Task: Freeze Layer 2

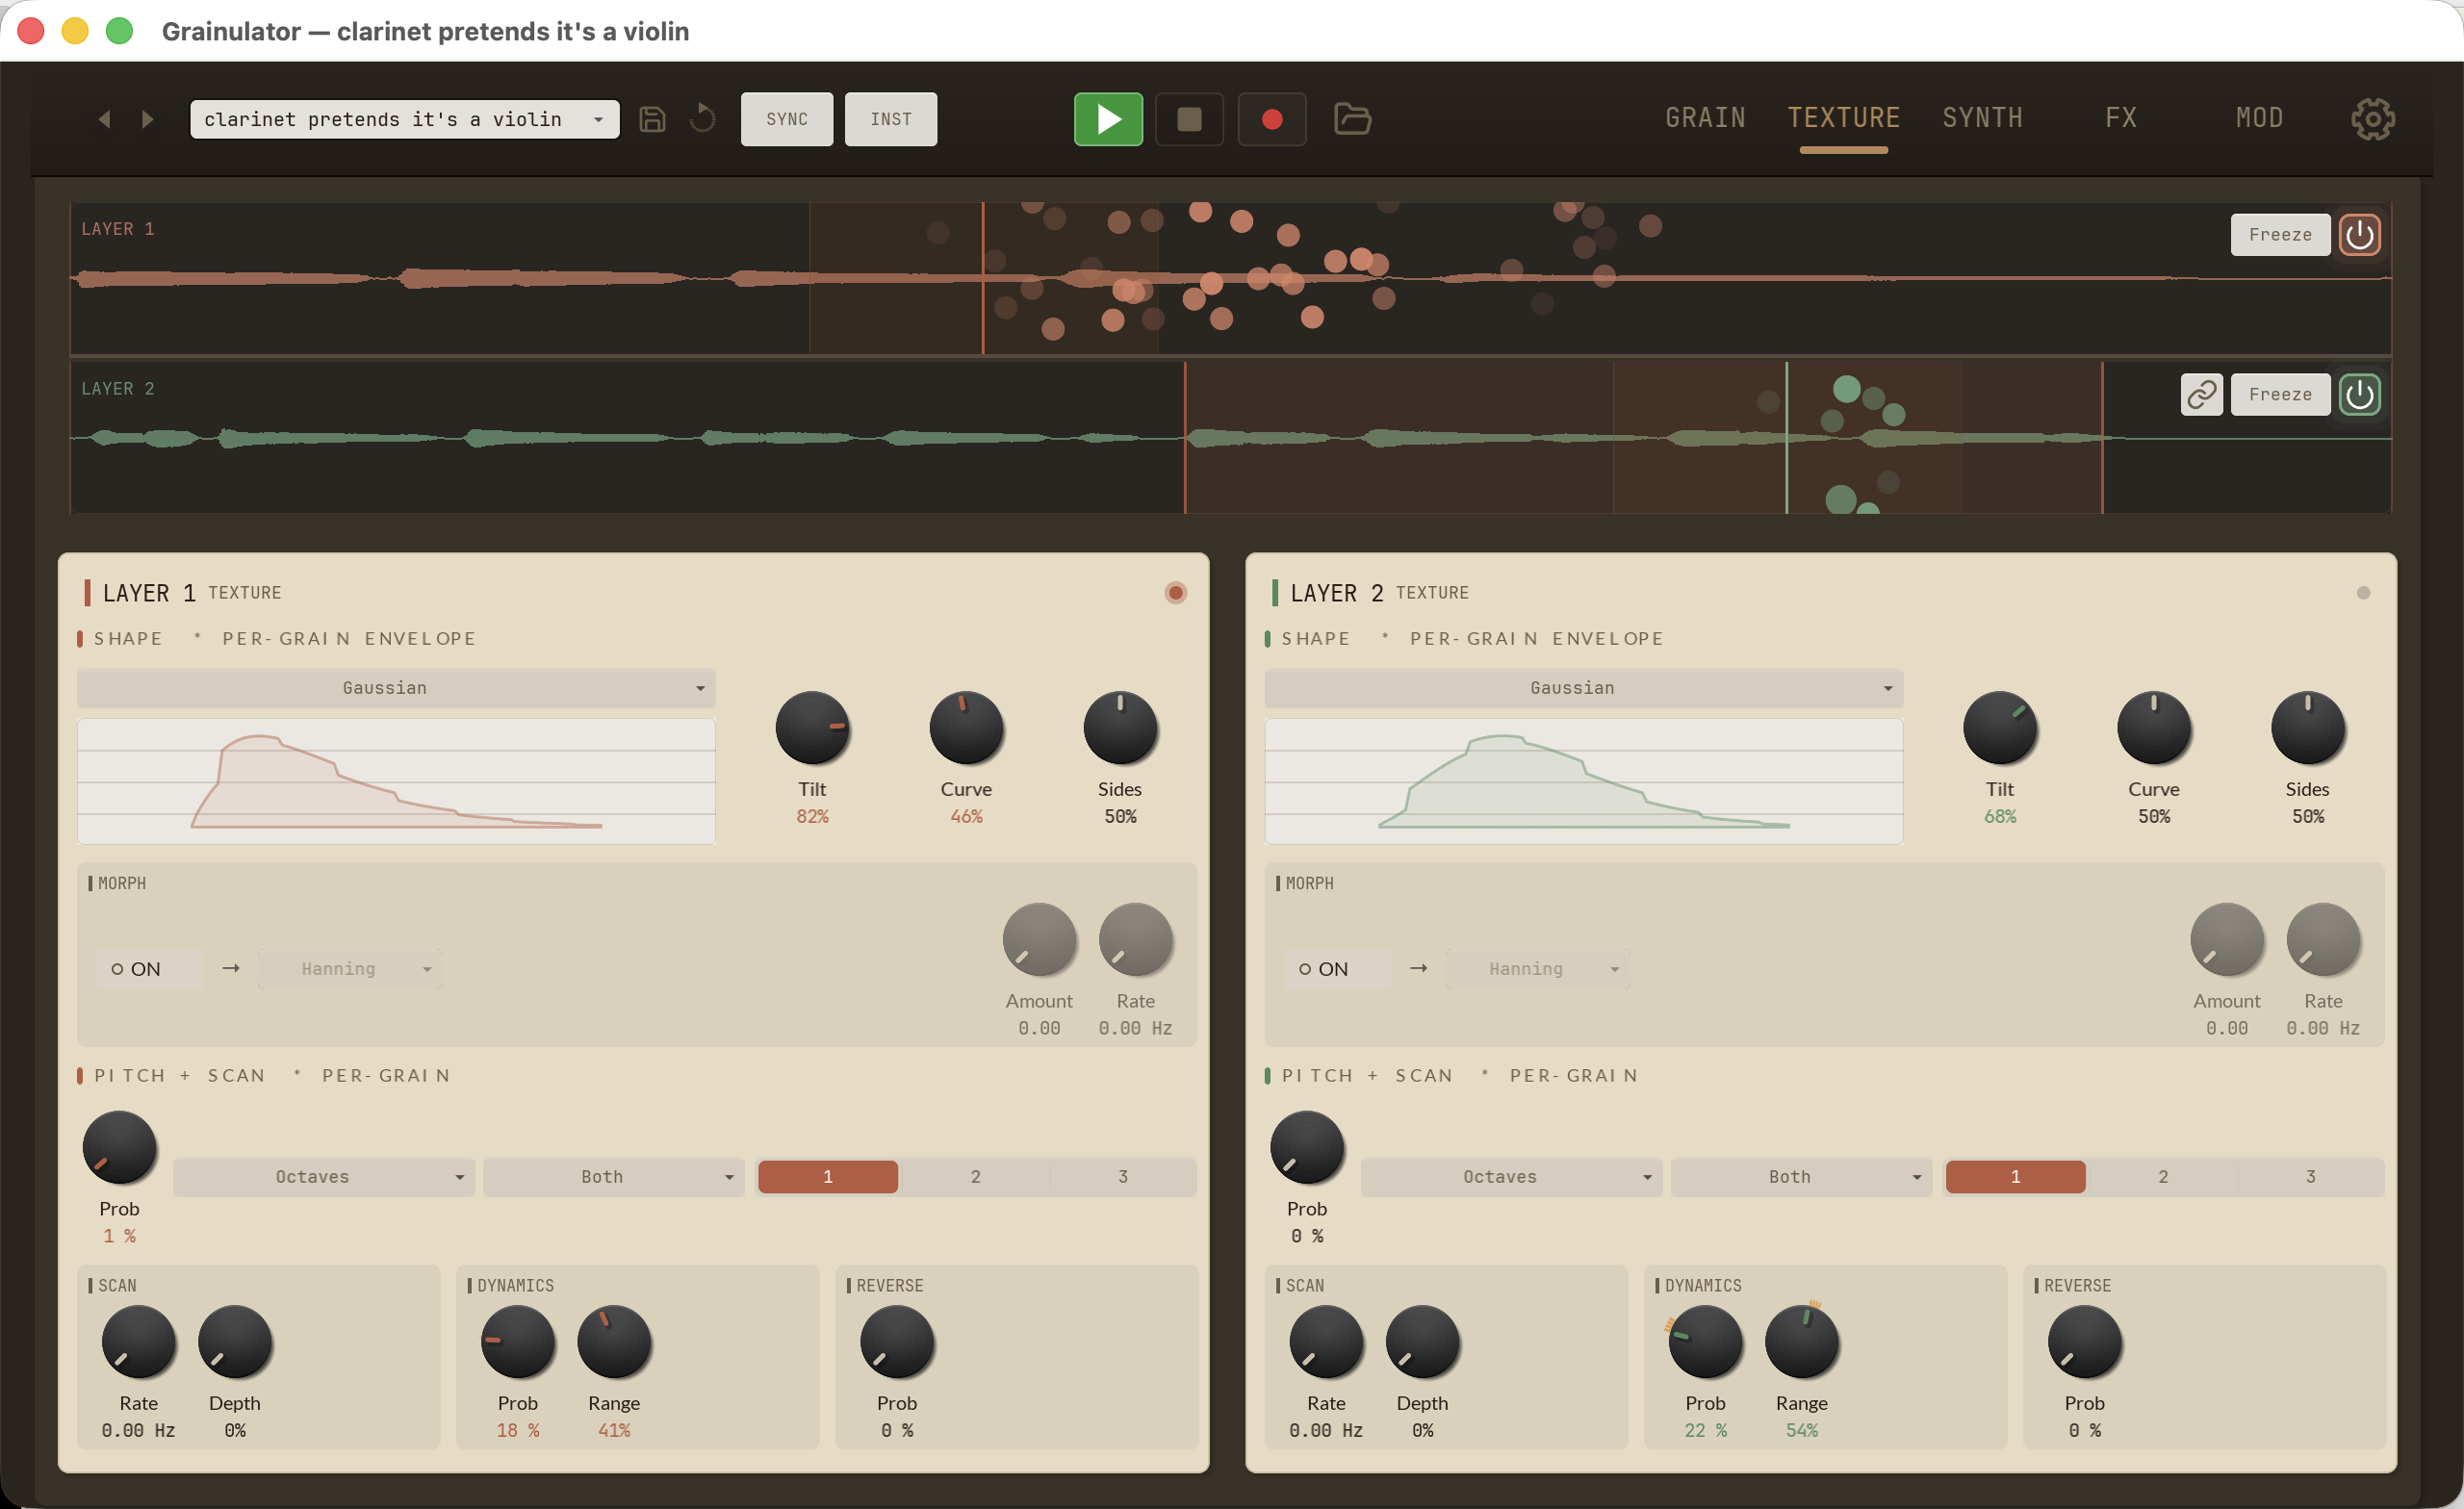Action: 2280,394
